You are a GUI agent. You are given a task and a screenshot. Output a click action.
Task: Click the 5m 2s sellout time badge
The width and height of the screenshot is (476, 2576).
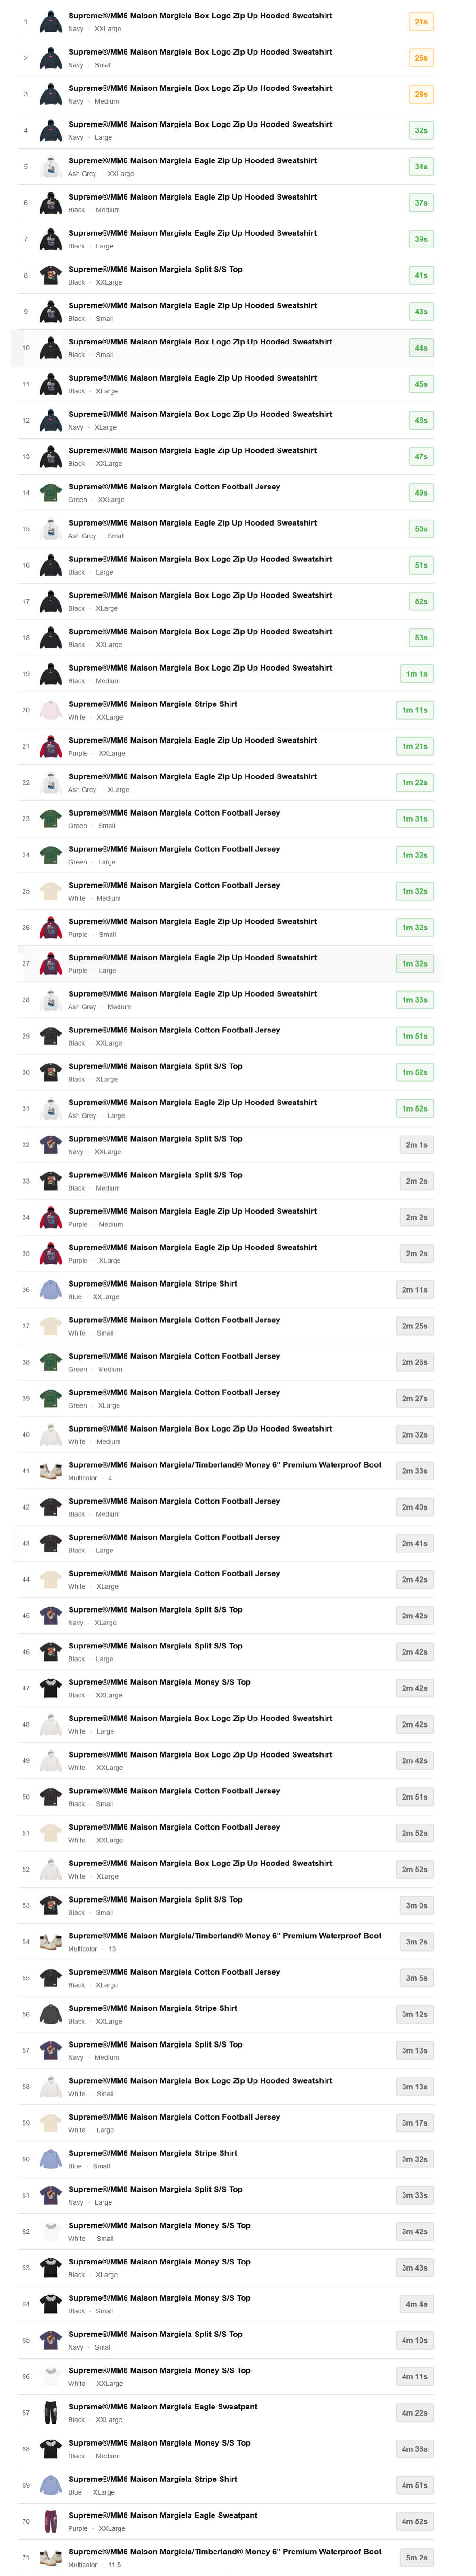(415, 2557)
